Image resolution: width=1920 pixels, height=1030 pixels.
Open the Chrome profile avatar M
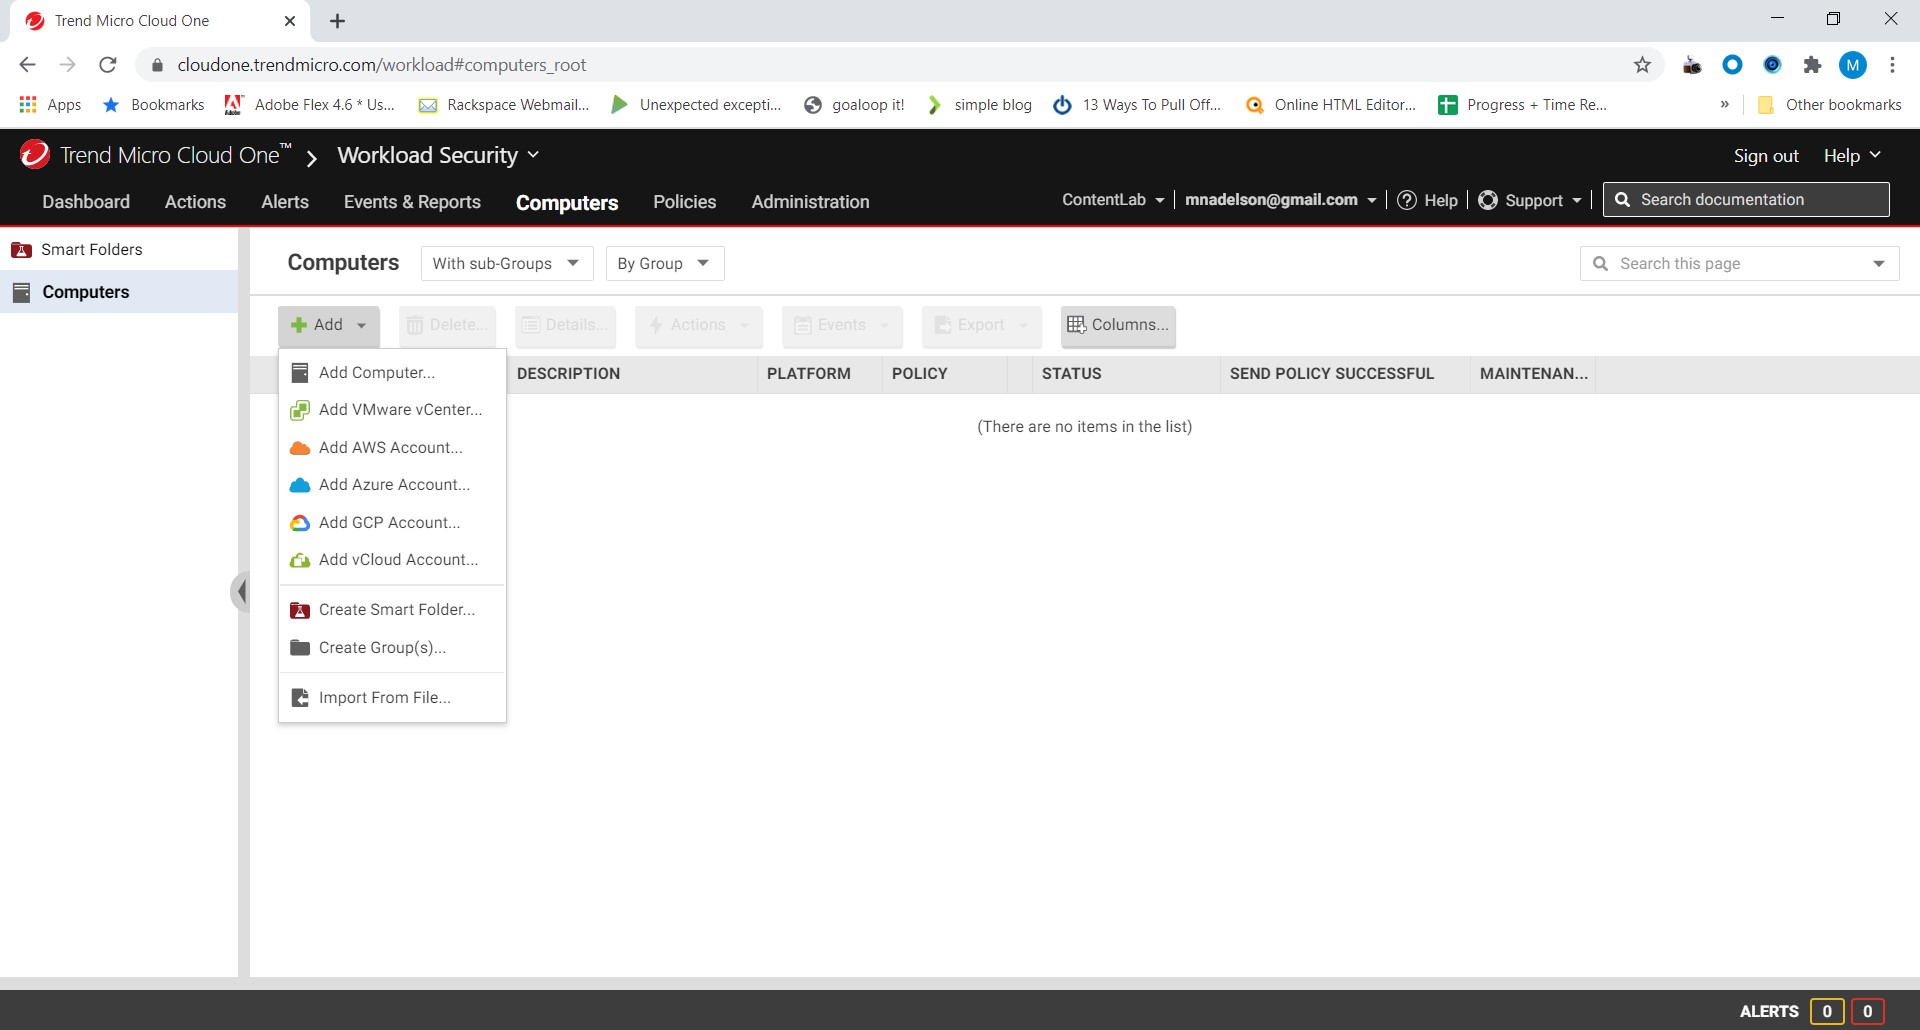point(1852,65)
